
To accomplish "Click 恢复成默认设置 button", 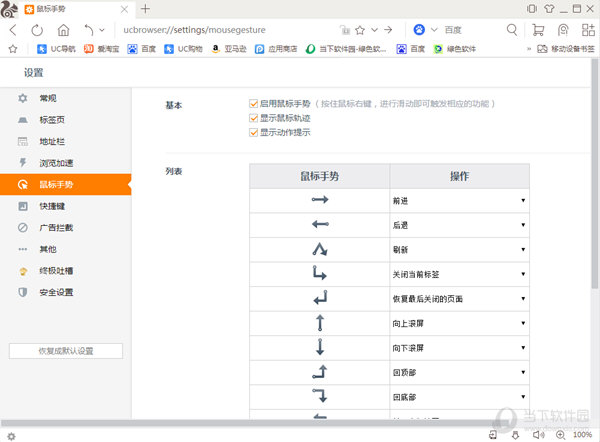I will pyautogui.click(x=66, y=351).
